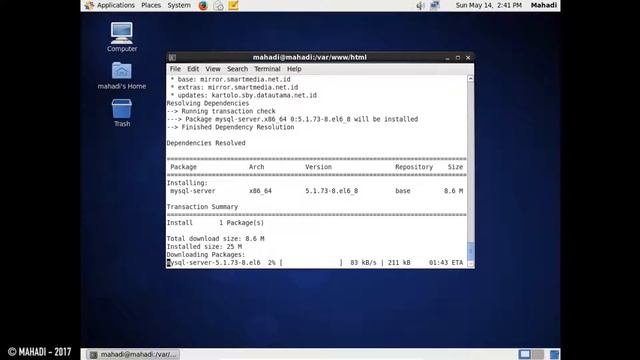640x360 pixels.
Task: Click the date and time clock
Action: click(x=489, y=5)
